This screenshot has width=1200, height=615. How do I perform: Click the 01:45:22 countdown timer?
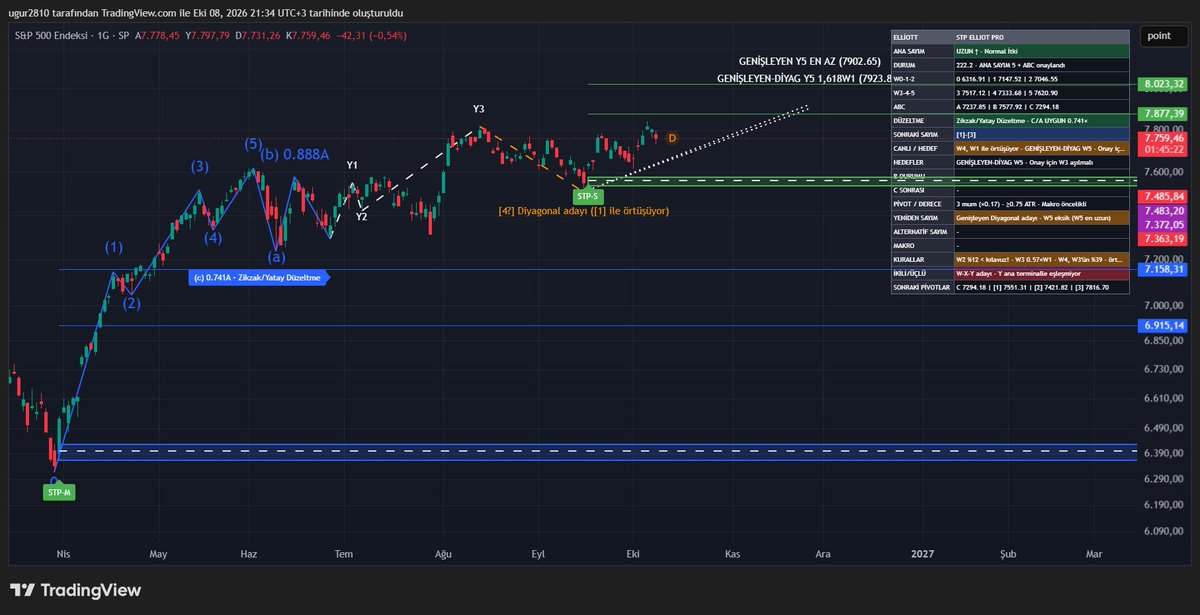coord(1164,149)
